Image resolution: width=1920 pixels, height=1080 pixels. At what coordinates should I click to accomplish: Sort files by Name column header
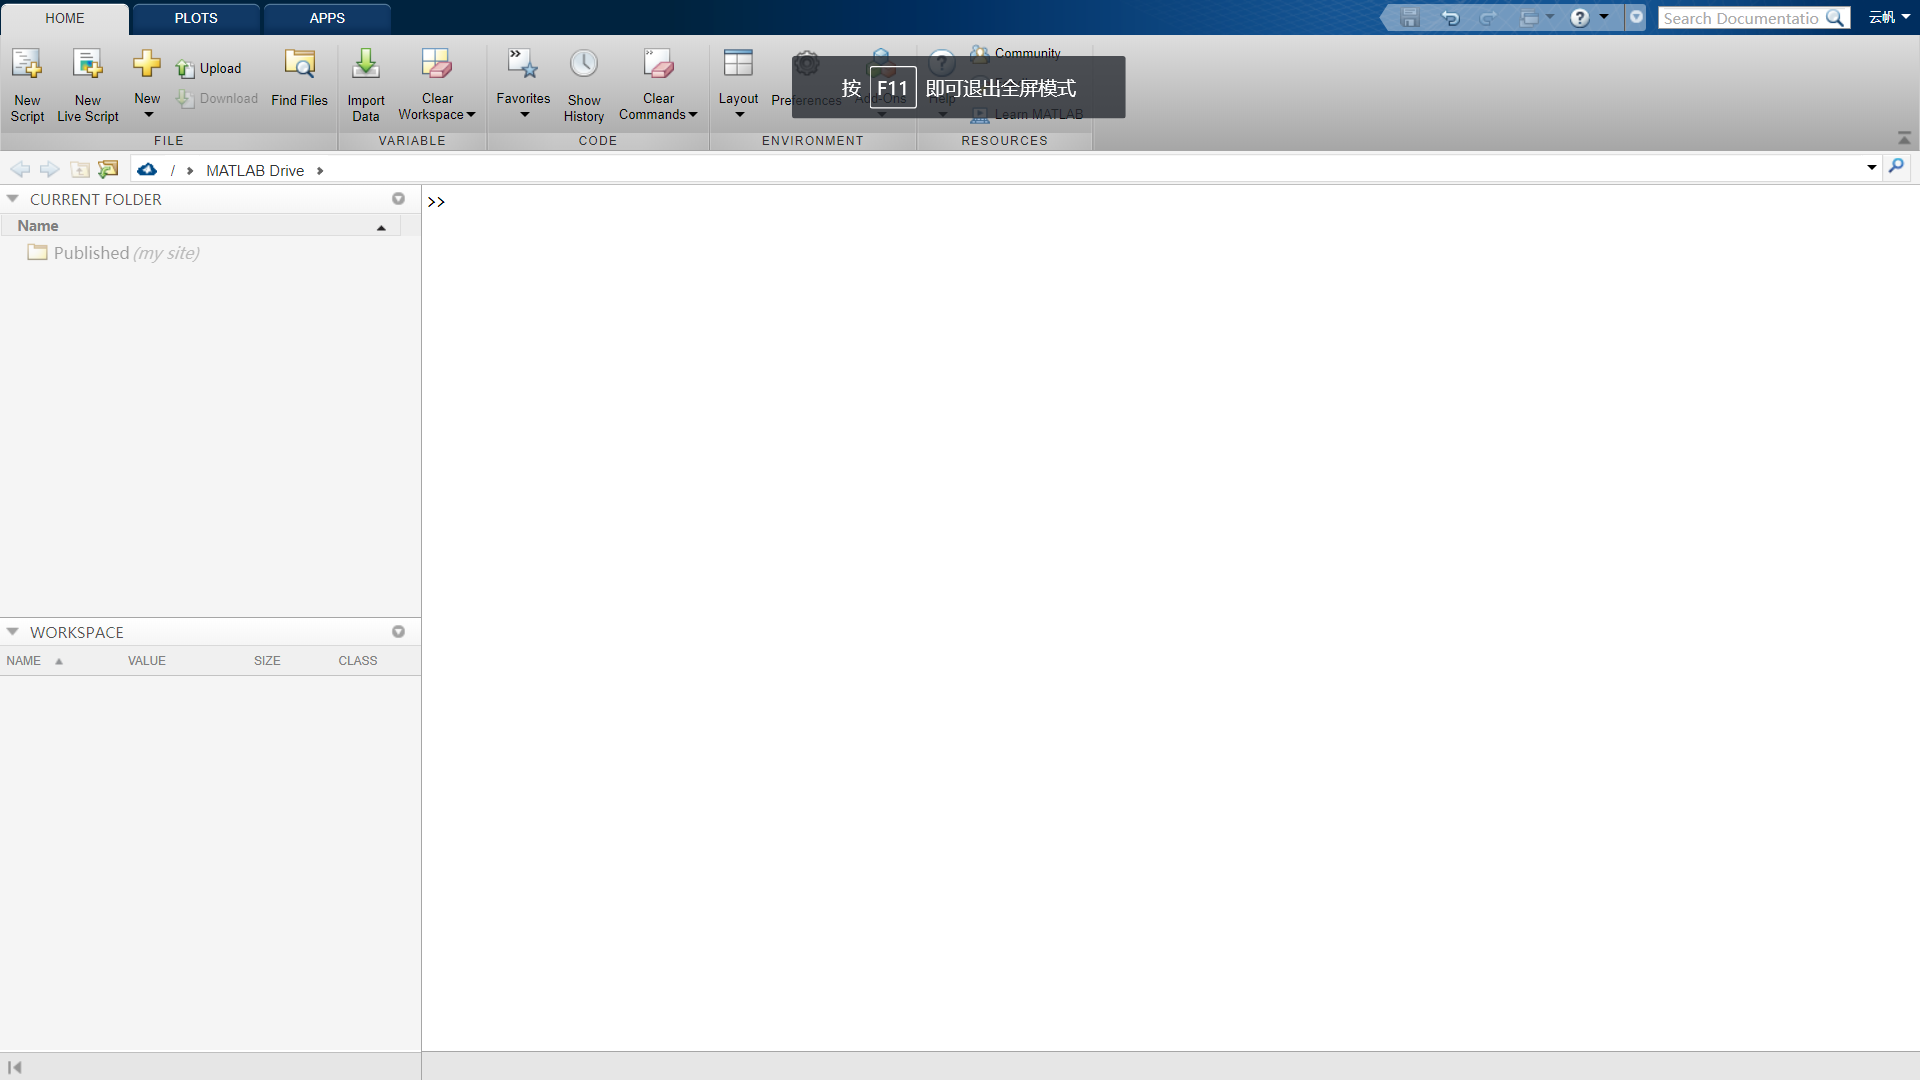click(38, 226)
